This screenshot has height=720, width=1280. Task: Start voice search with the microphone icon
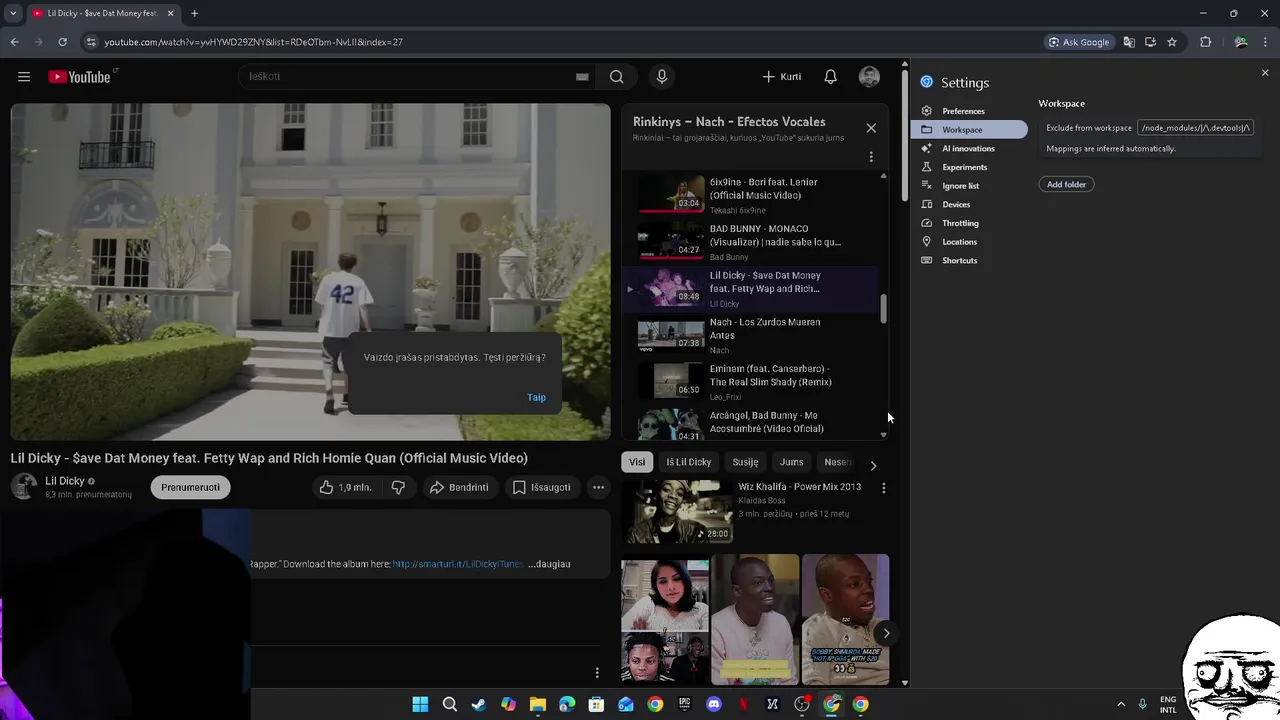[661, 77]
